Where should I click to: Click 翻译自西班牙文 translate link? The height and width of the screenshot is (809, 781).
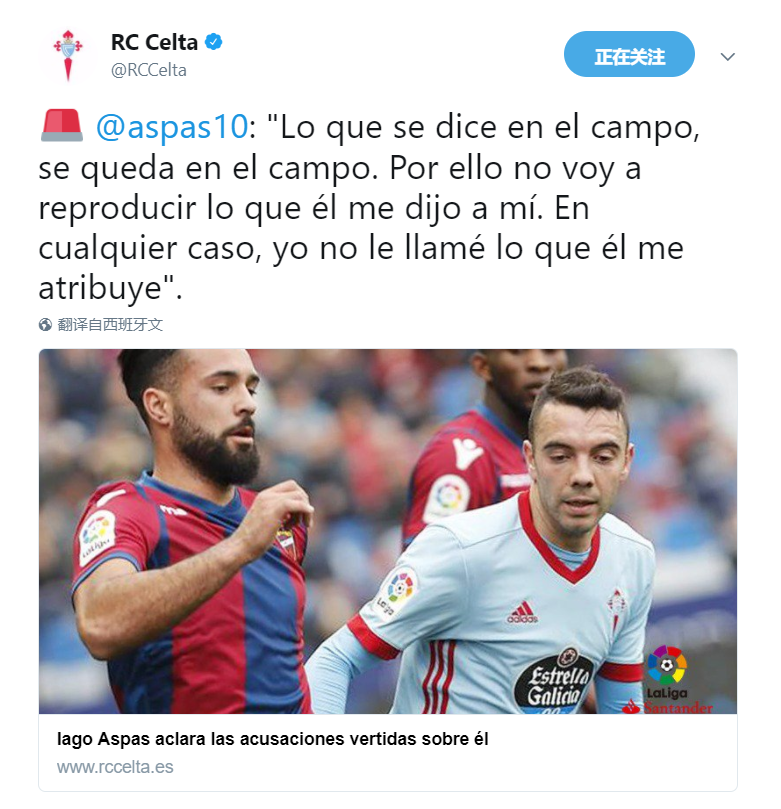click(x=110, y=325)
